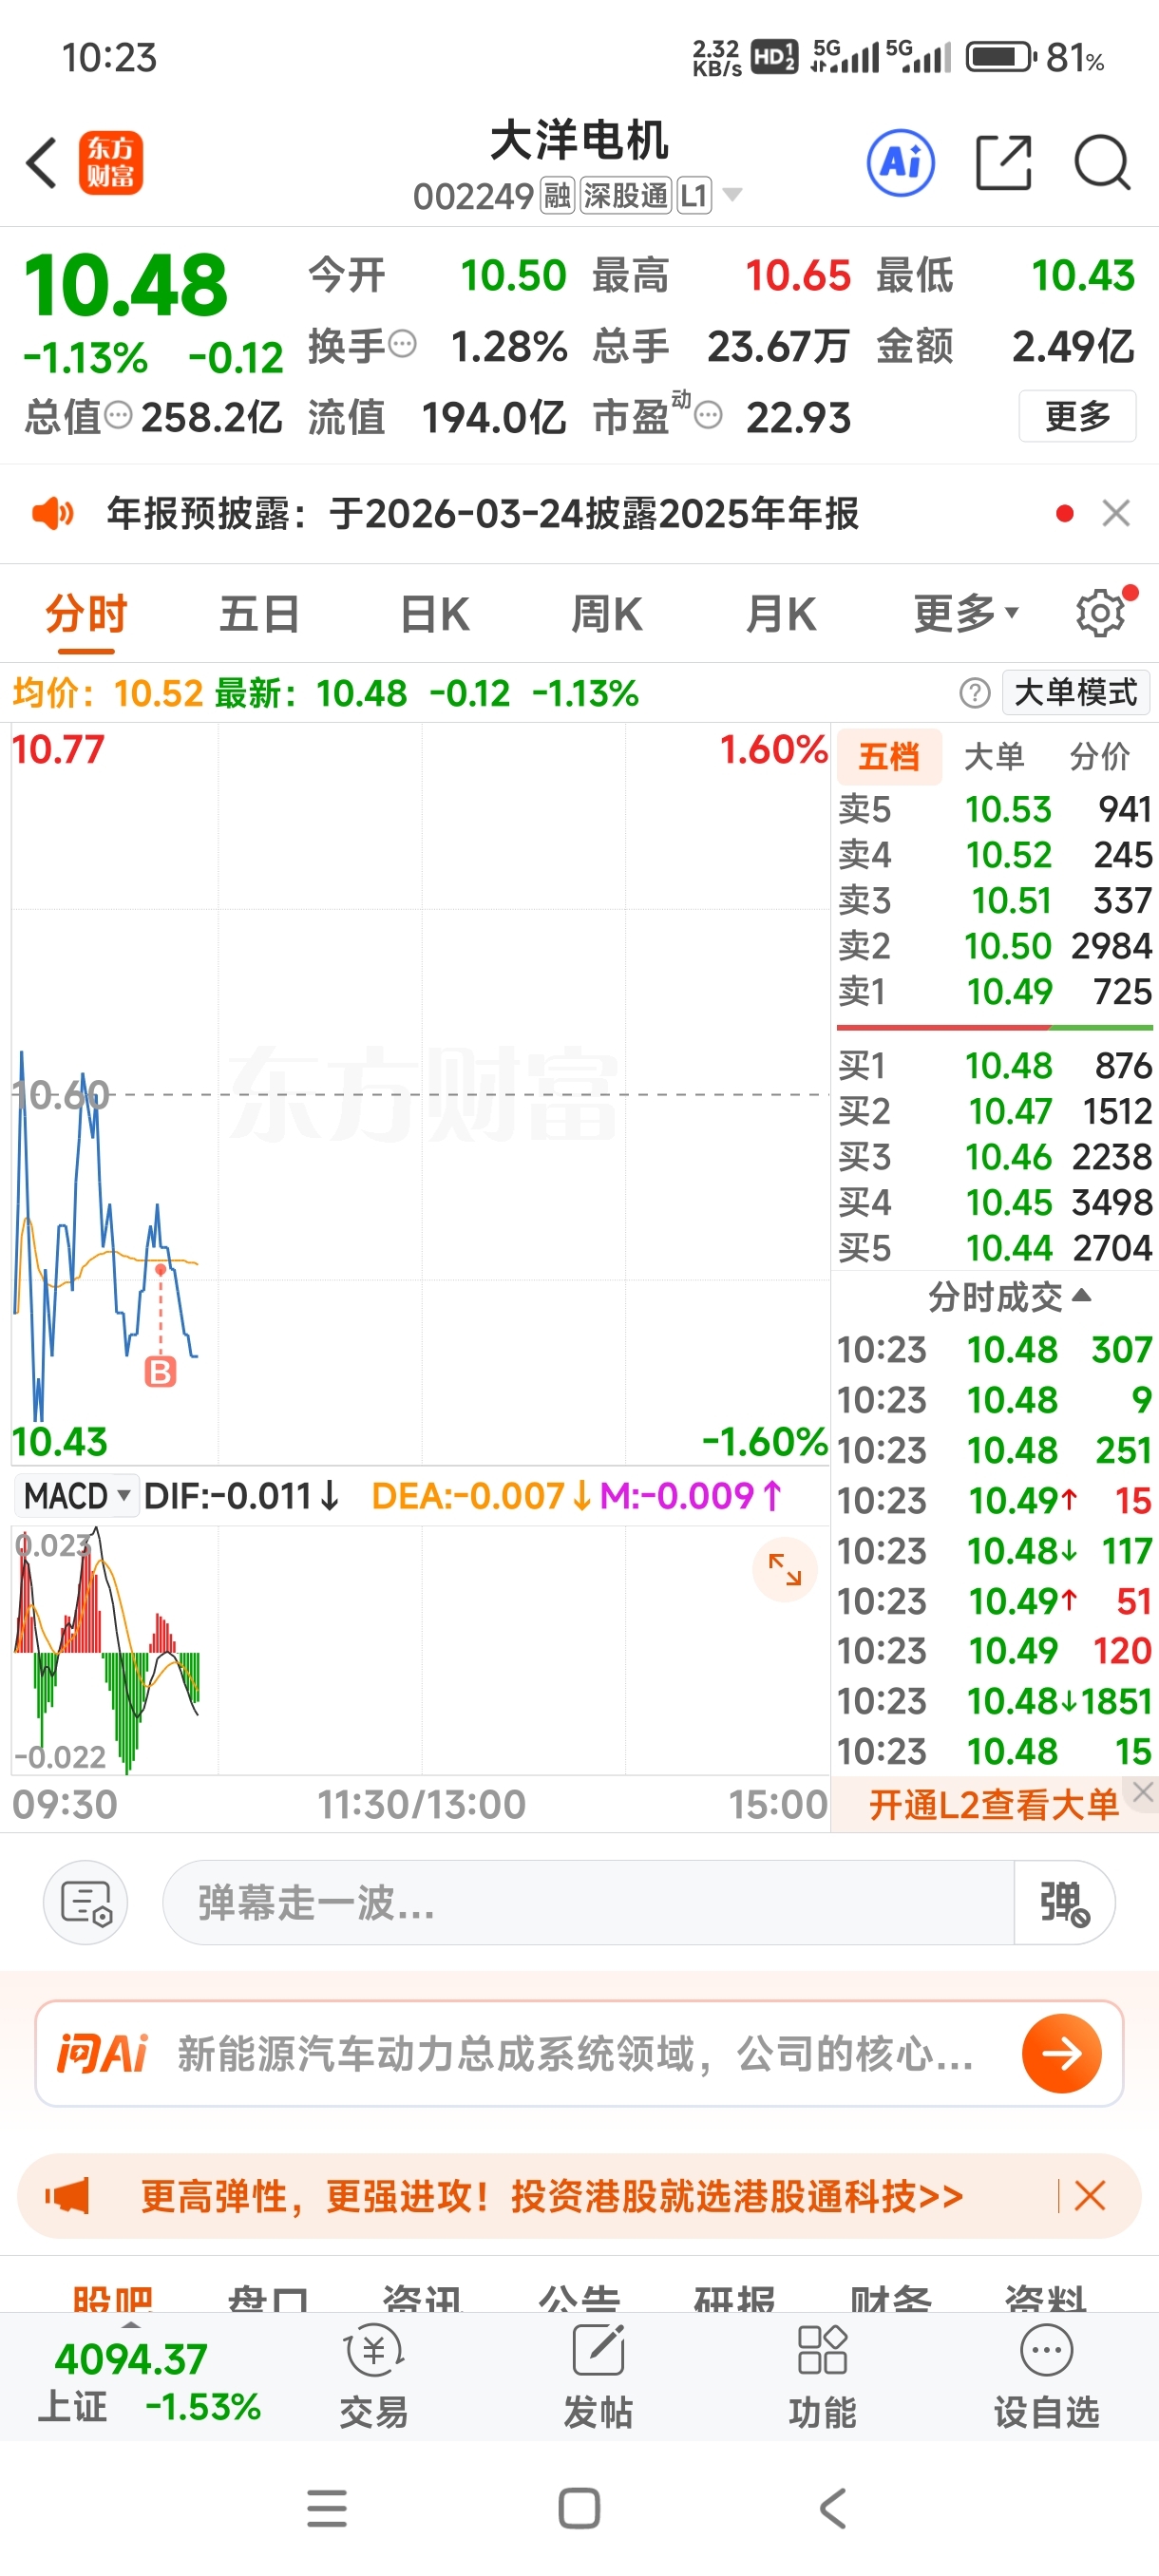1159x2576 pixels.
Task: Tap 更多 button for more quote data
Action: (1077, 415)
